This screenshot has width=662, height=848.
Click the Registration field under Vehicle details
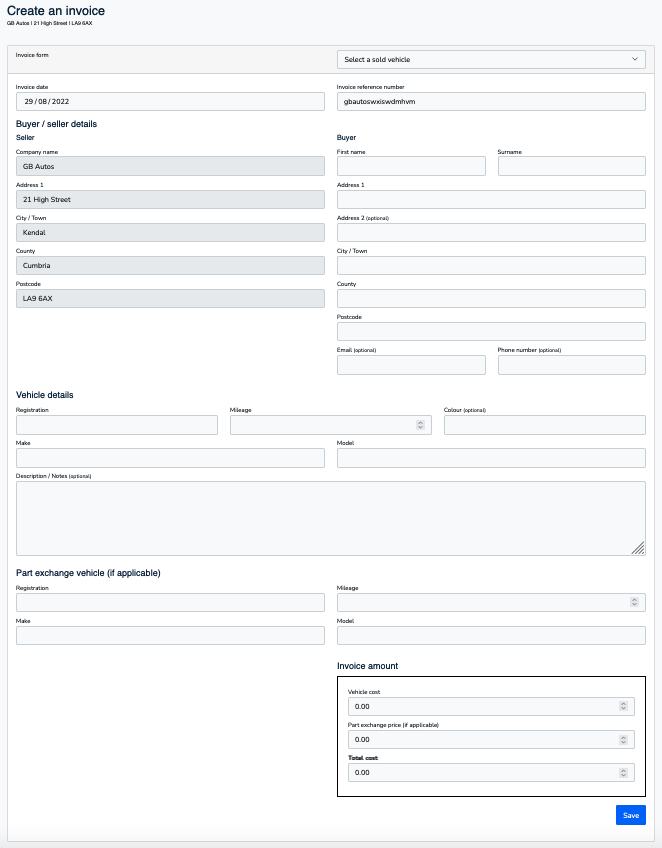tap(116, 424)
